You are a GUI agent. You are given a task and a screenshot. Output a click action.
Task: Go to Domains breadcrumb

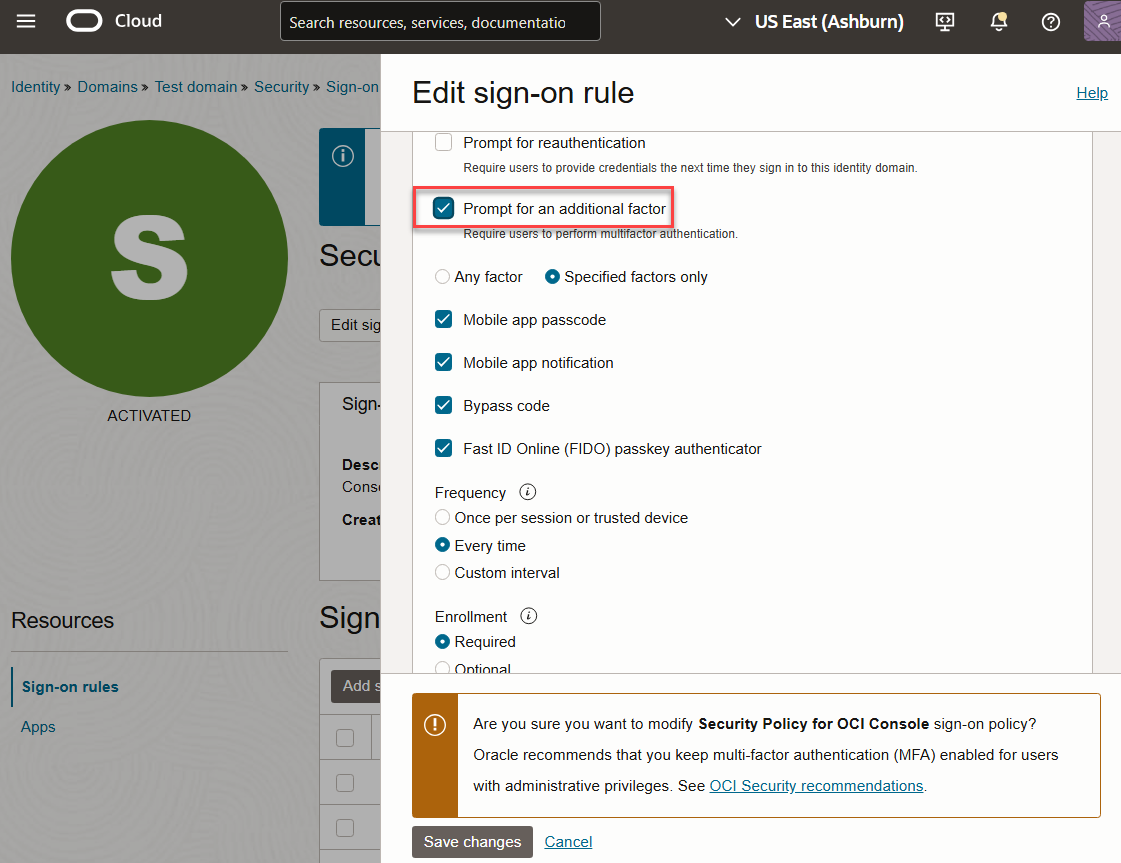click(x=107, y=87)
